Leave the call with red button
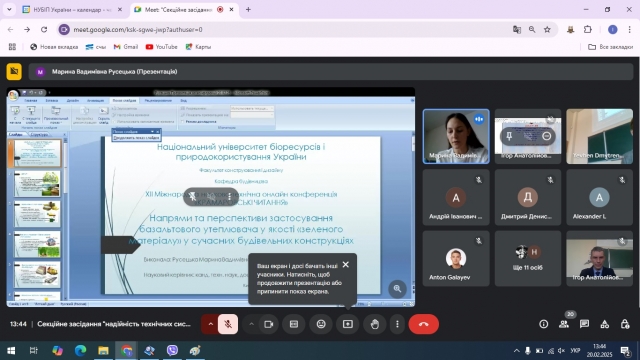Screen dimensions: 640x360 (x=424, y=324)
